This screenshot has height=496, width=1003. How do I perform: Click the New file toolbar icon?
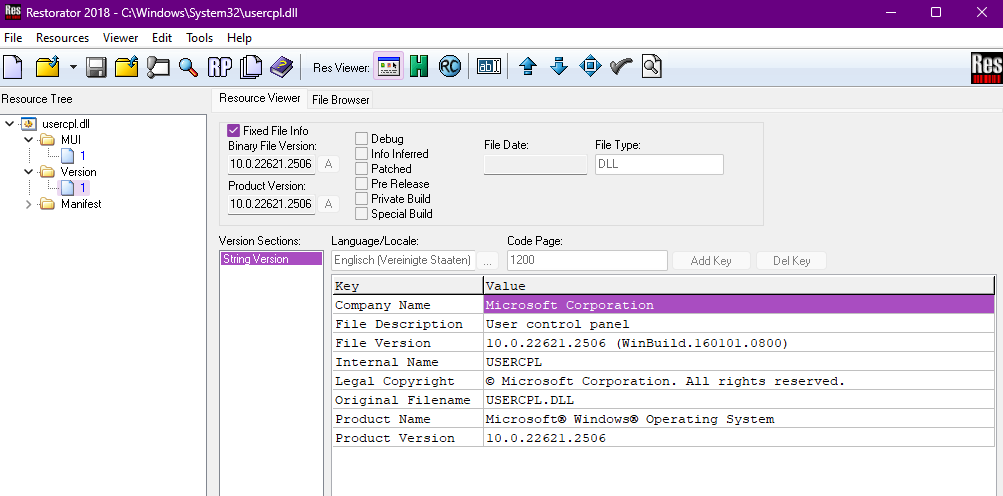click(x=13, y=66)
